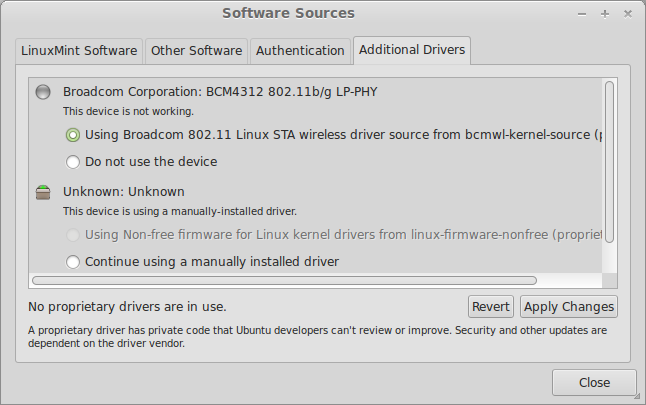
Task: Click Apply Changes
Action: [569, 307]
